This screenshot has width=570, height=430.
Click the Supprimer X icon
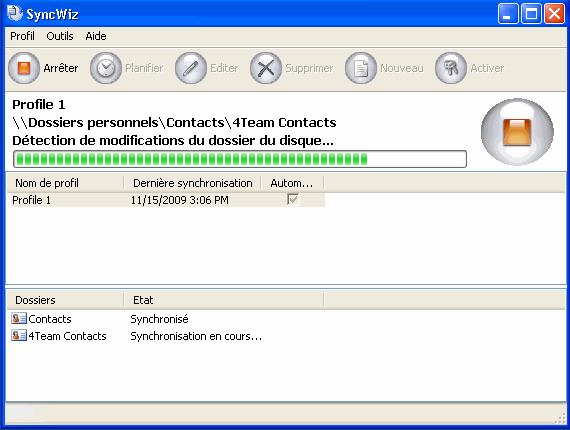(266, 68)
